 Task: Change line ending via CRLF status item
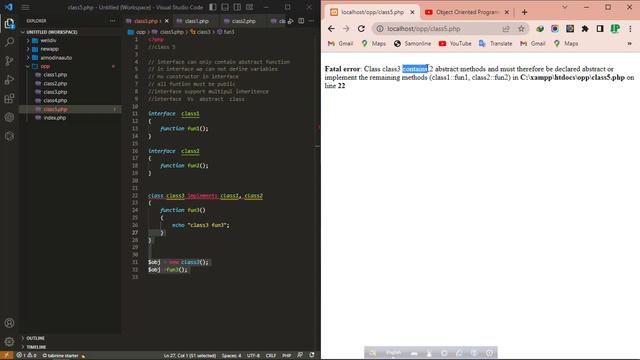tap(271, 356)
